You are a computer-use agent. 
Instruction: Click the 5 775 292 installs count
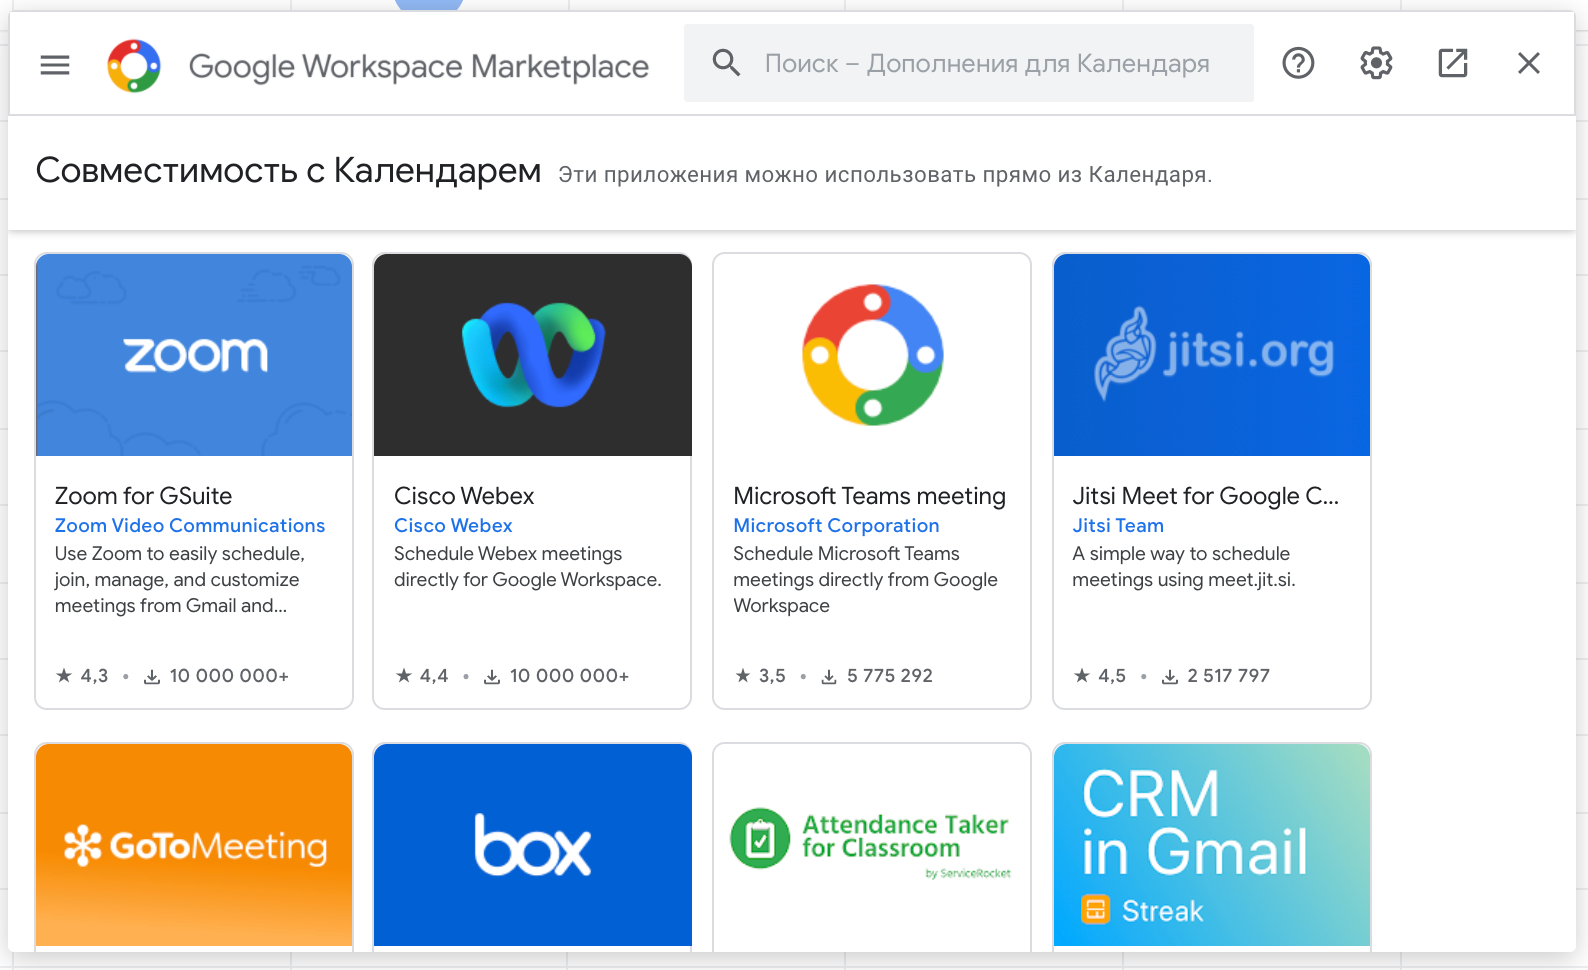[890, 676]
